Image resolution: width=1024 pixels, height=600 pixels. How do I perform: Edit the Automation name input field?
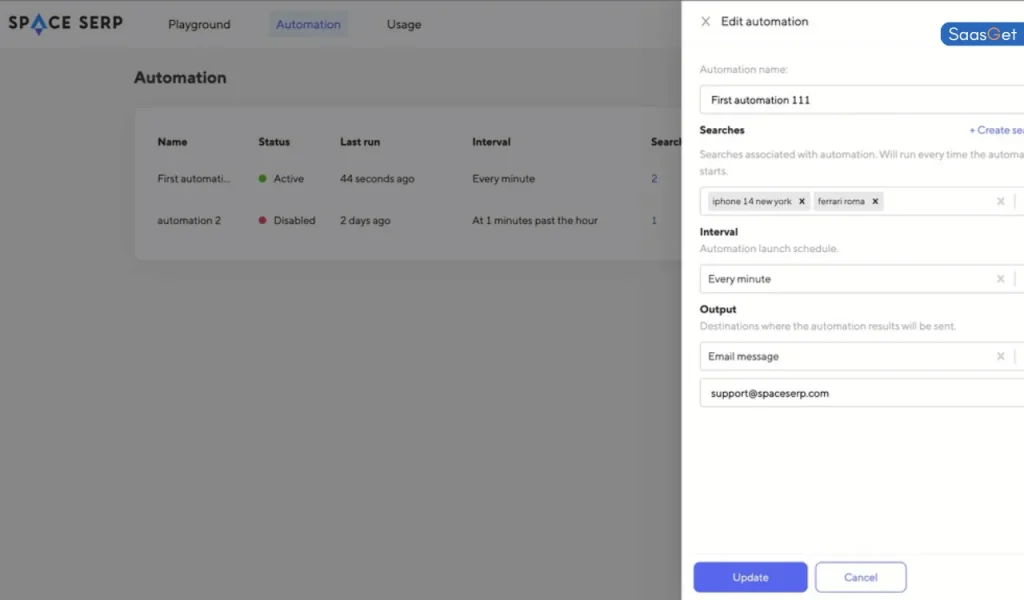[x=861, y=100]
